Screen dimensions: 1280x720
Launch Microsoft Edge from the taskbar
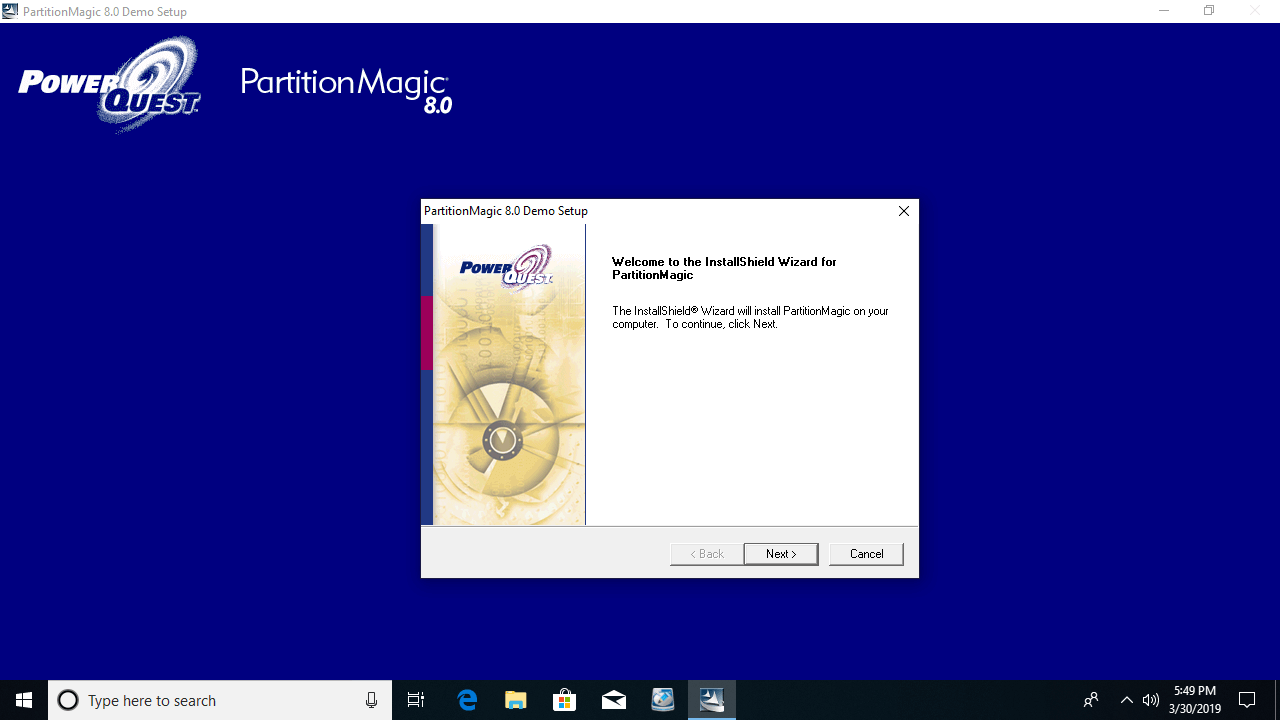(x=467, y=700)
